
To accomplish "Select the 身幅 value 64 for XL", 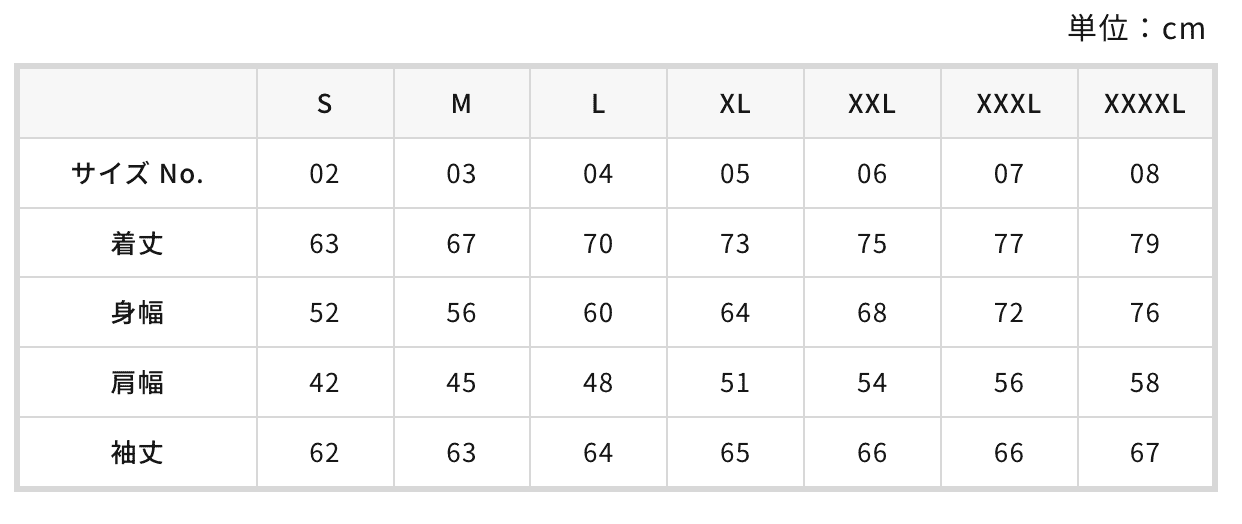I will click(x=735, y=313).
